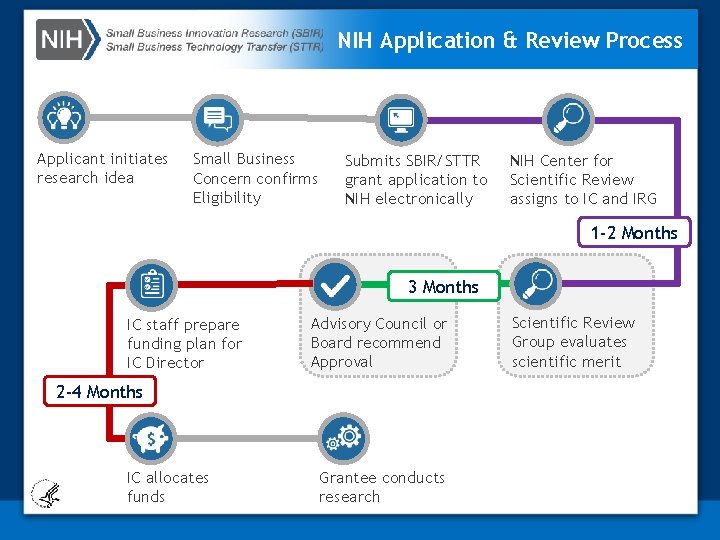720x540 pixels.
Task: Click 'Submits SBIR/STTR grant application' text
Action: pyautogui.click(x=416, y=180)
